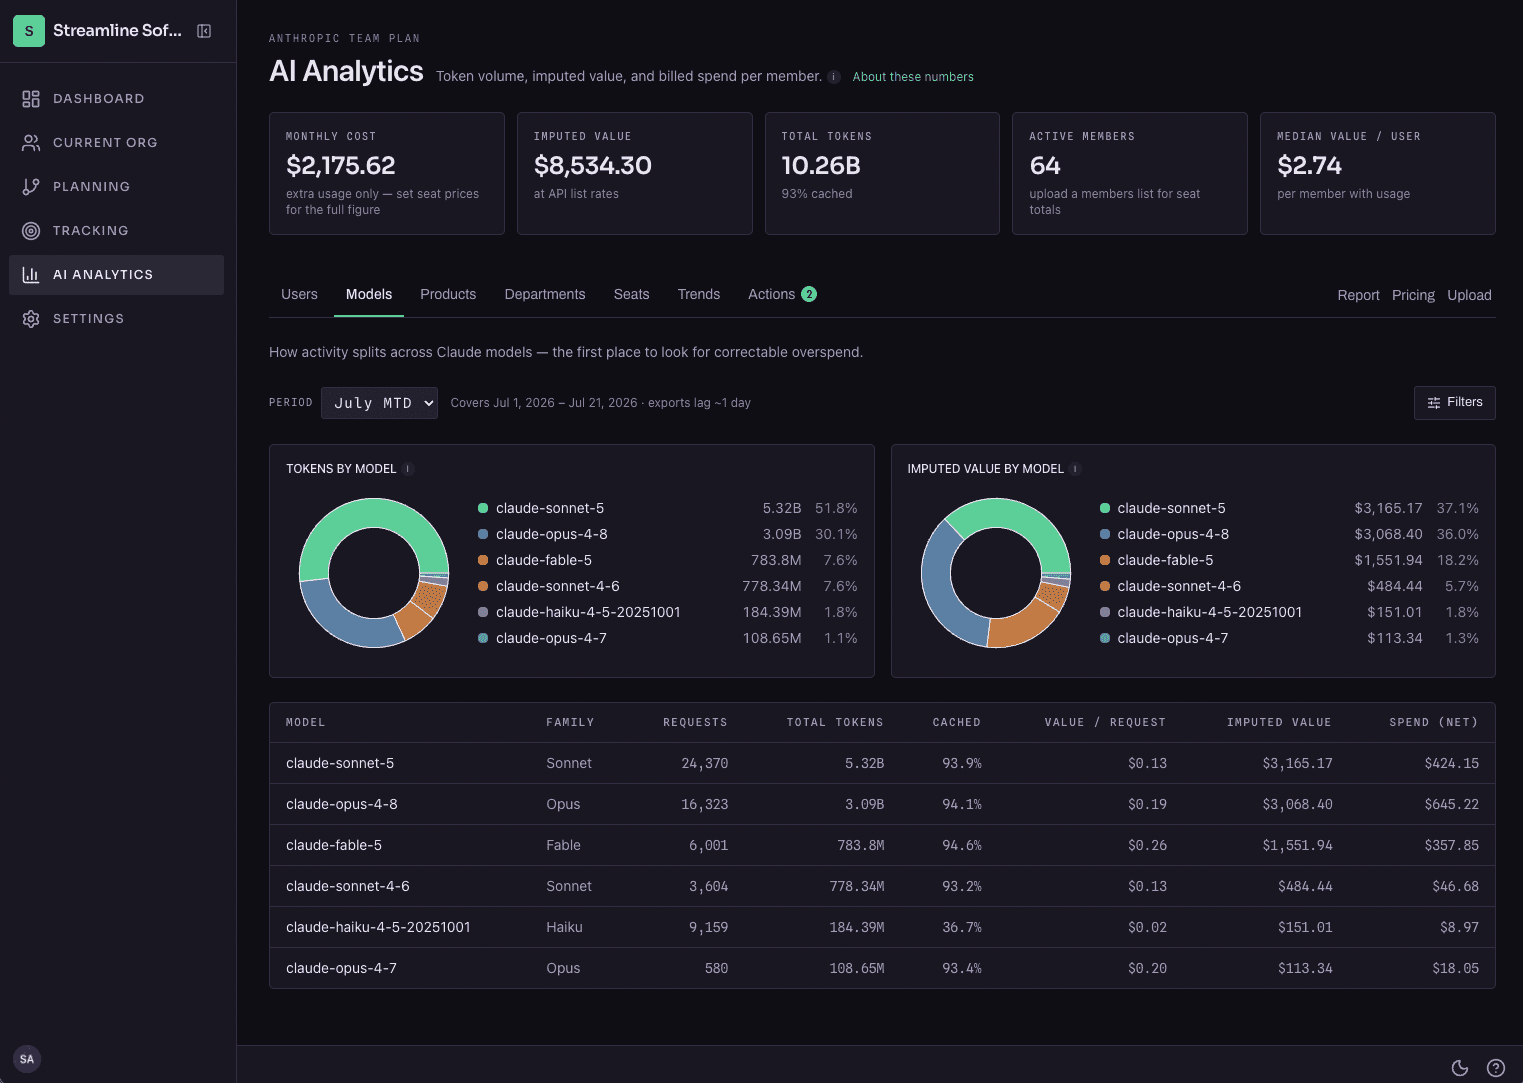Sort by the Spend (Net) column header

[x=1433, y=722]
